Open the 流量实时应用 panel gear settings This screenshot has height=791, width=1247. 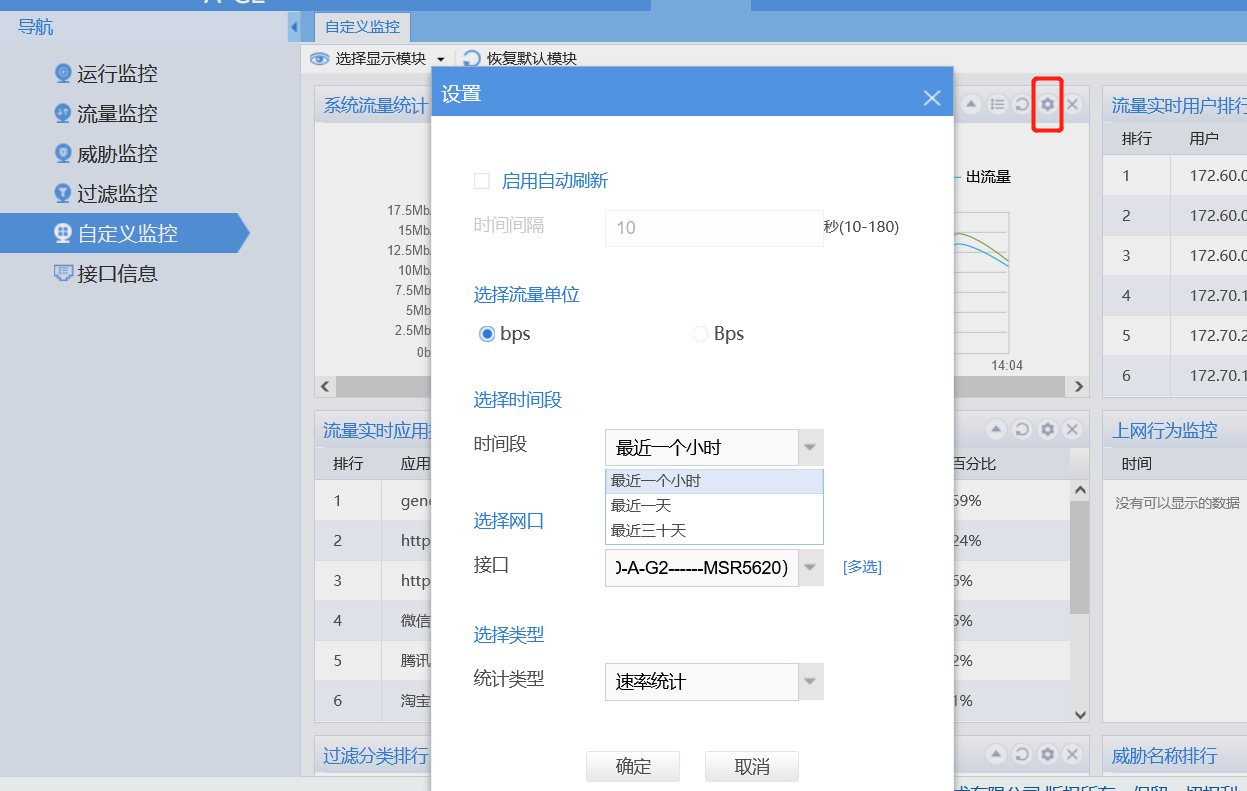[x=1047, y=429]
